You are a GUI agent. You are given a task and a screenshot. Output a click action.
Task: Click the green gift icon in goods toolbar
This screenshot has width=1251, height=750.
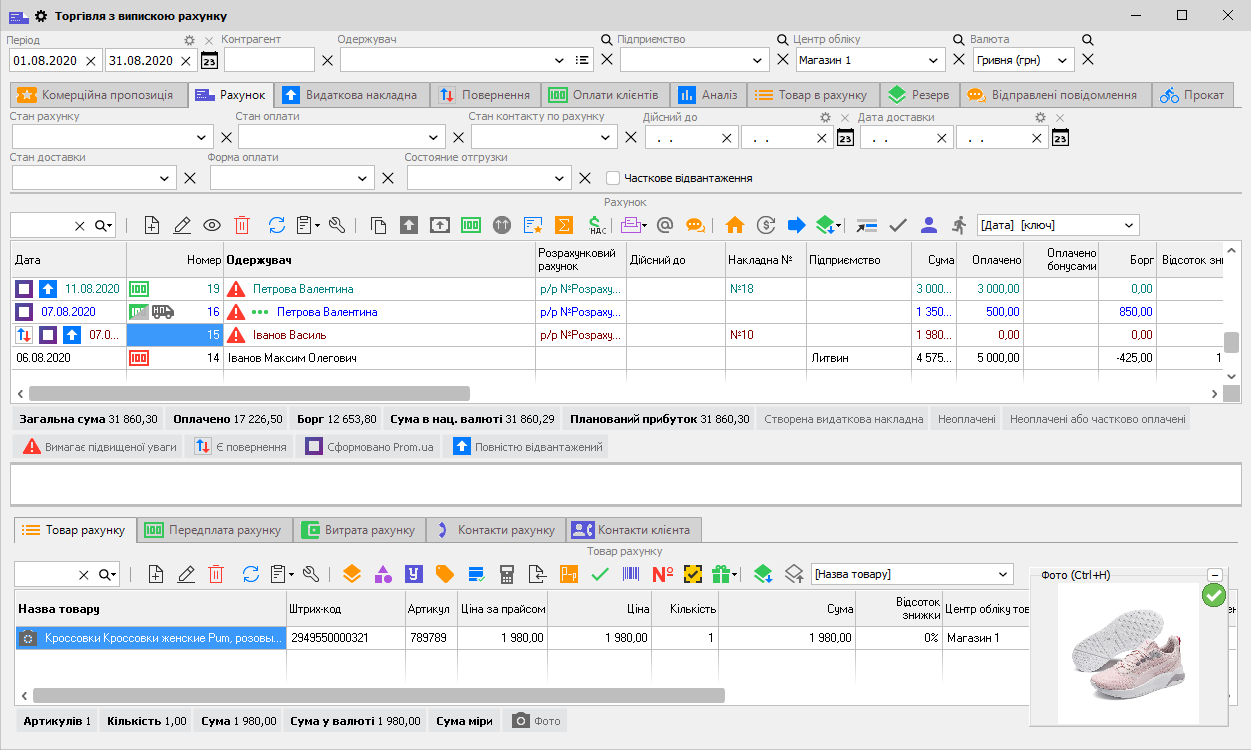point(721,574)
